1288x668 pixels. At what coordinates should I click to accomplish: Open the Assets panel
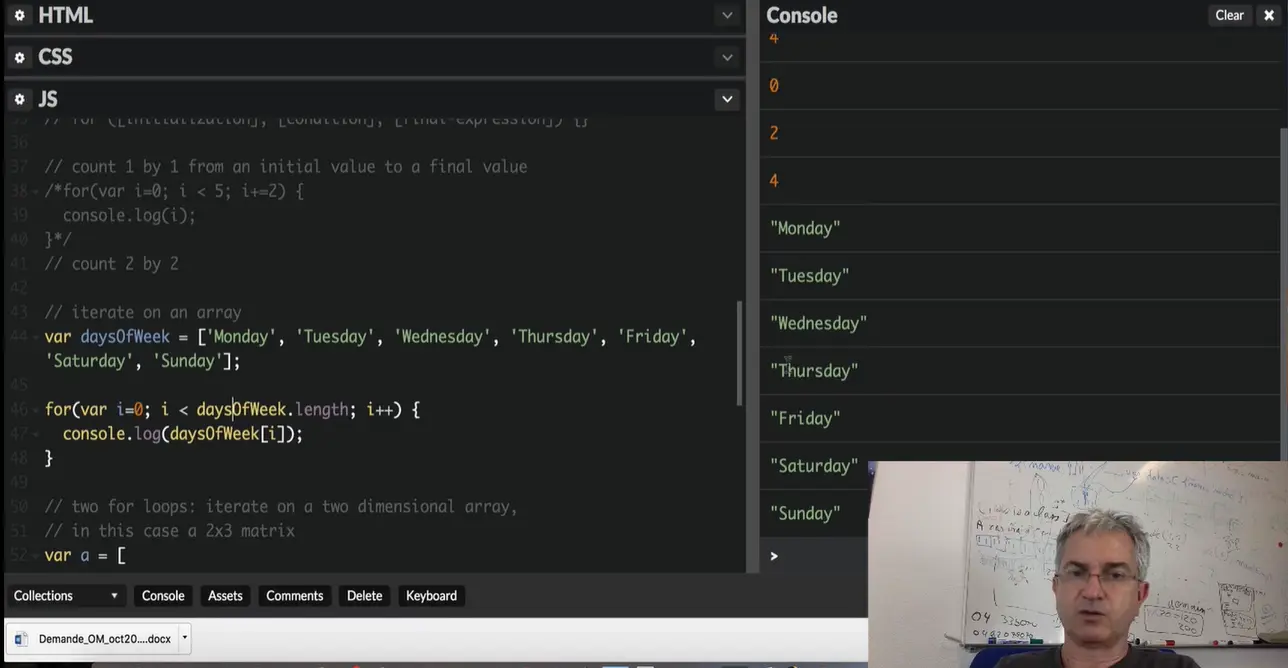pyautogui.click(x=225, y=595)
